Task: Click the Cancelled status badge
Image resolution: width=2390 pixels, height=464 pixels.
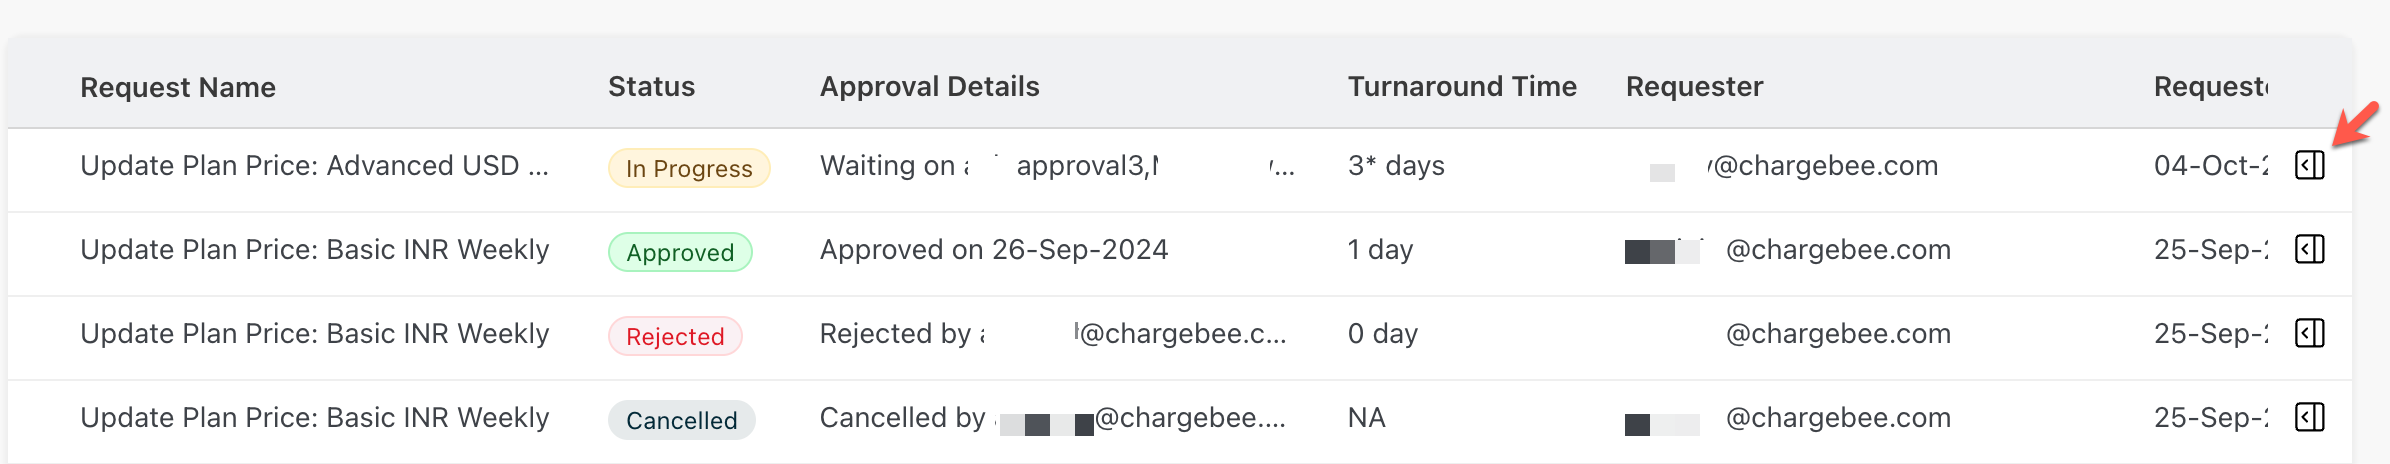Action: coord(681,420)
